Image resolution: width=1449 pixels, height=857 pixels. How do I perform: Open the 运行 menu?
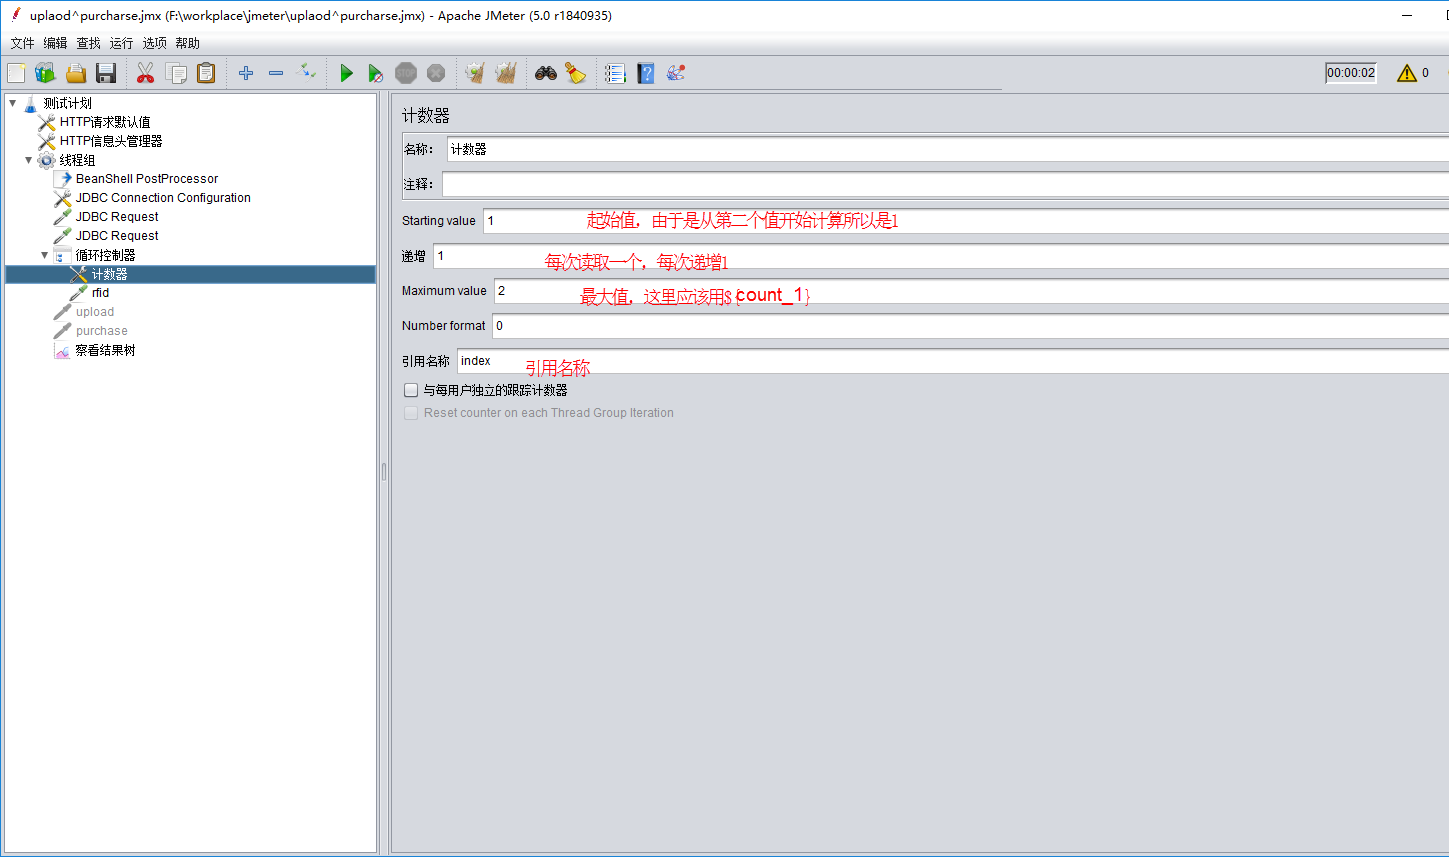tap(121, 43)
